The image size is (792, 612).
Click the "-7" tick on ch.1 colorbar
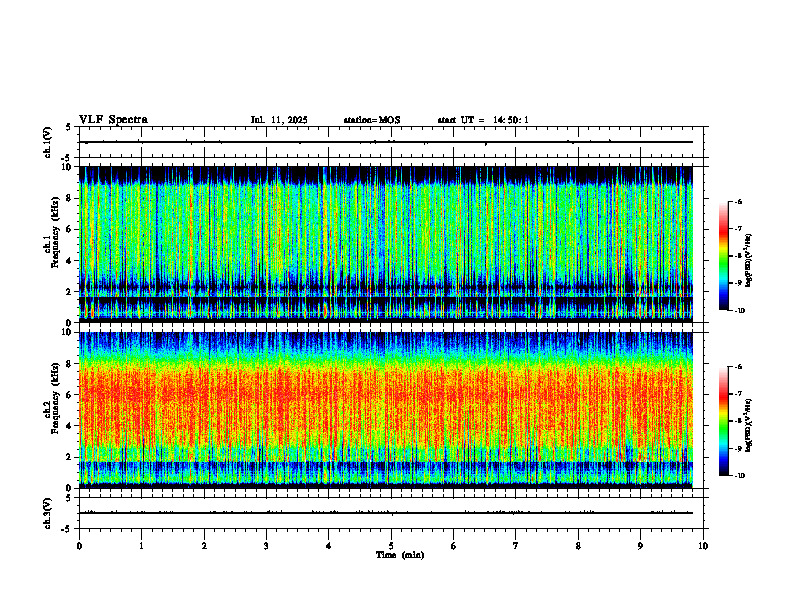(738, 229)
